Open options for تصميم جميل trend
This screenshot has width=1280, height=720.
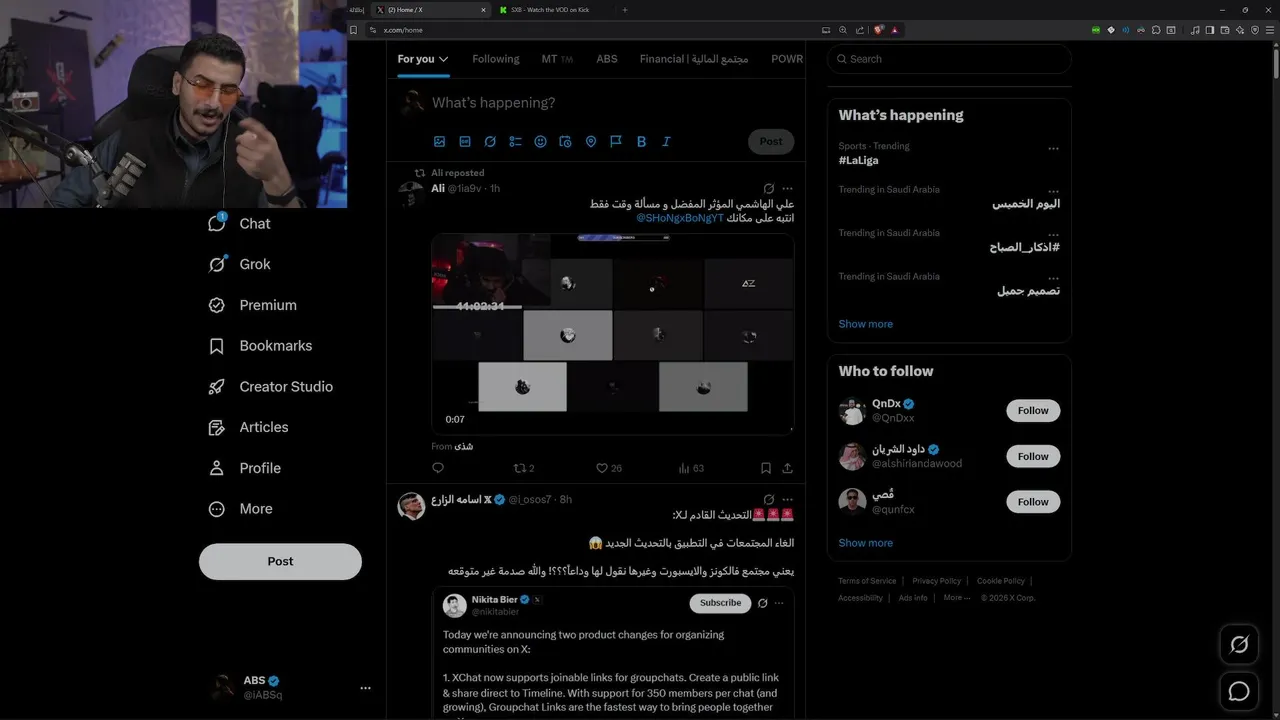pyautogui.click(x=1053, y=278)
